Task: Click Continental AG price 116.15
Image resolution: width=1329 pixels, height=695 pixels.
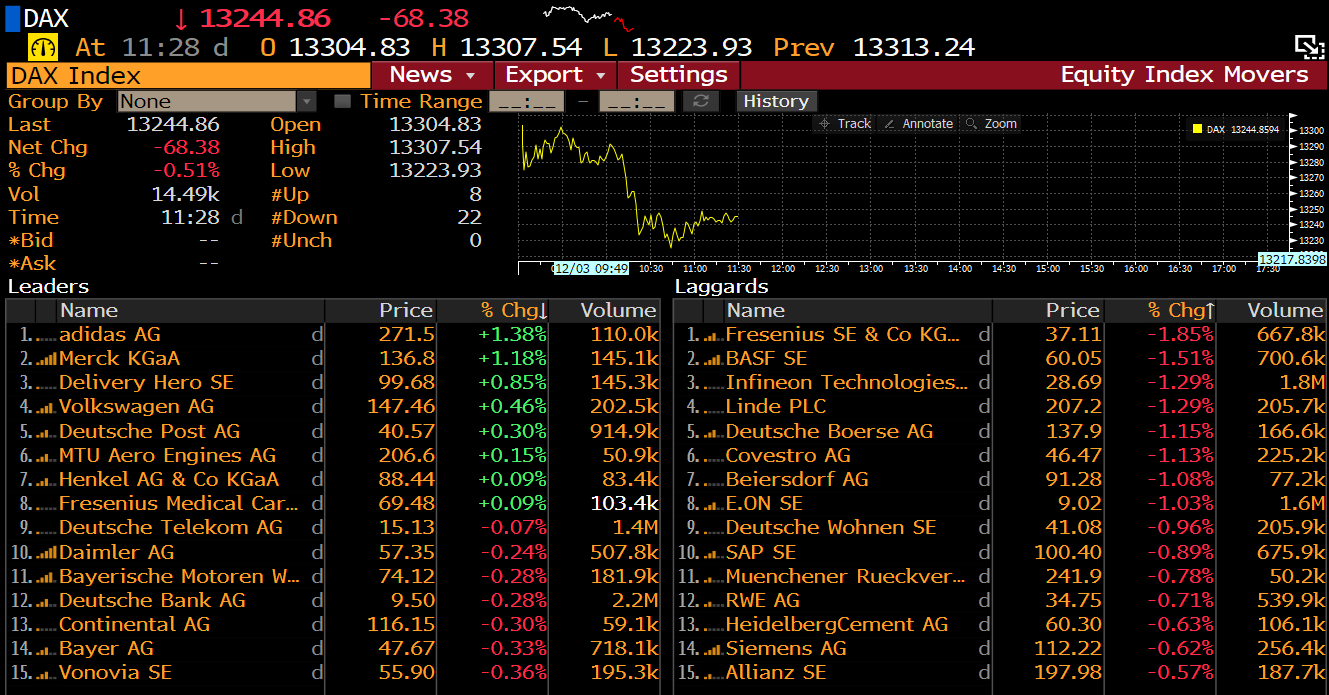Action: [x=401, y=624]
